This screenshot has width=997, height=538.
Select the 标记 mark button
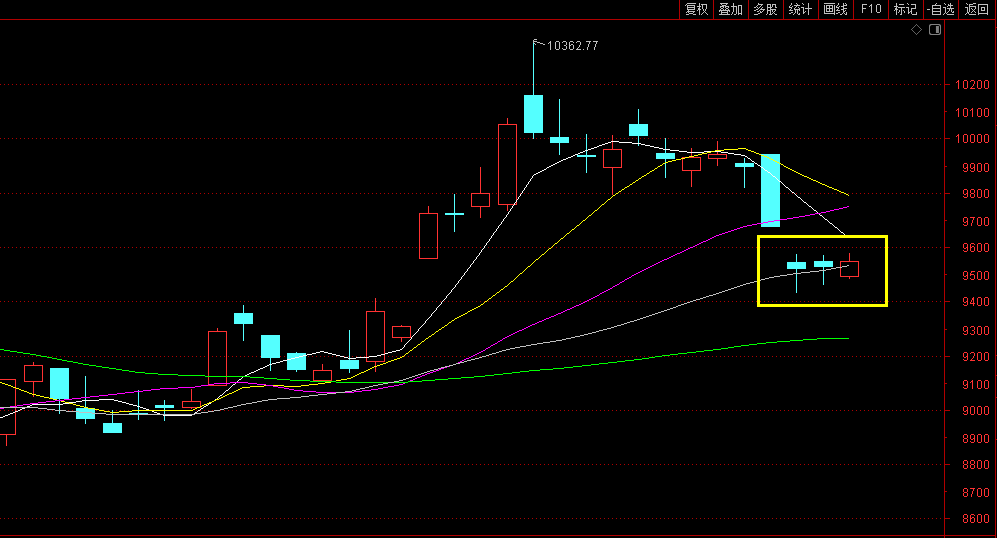[x=905, y=9]
